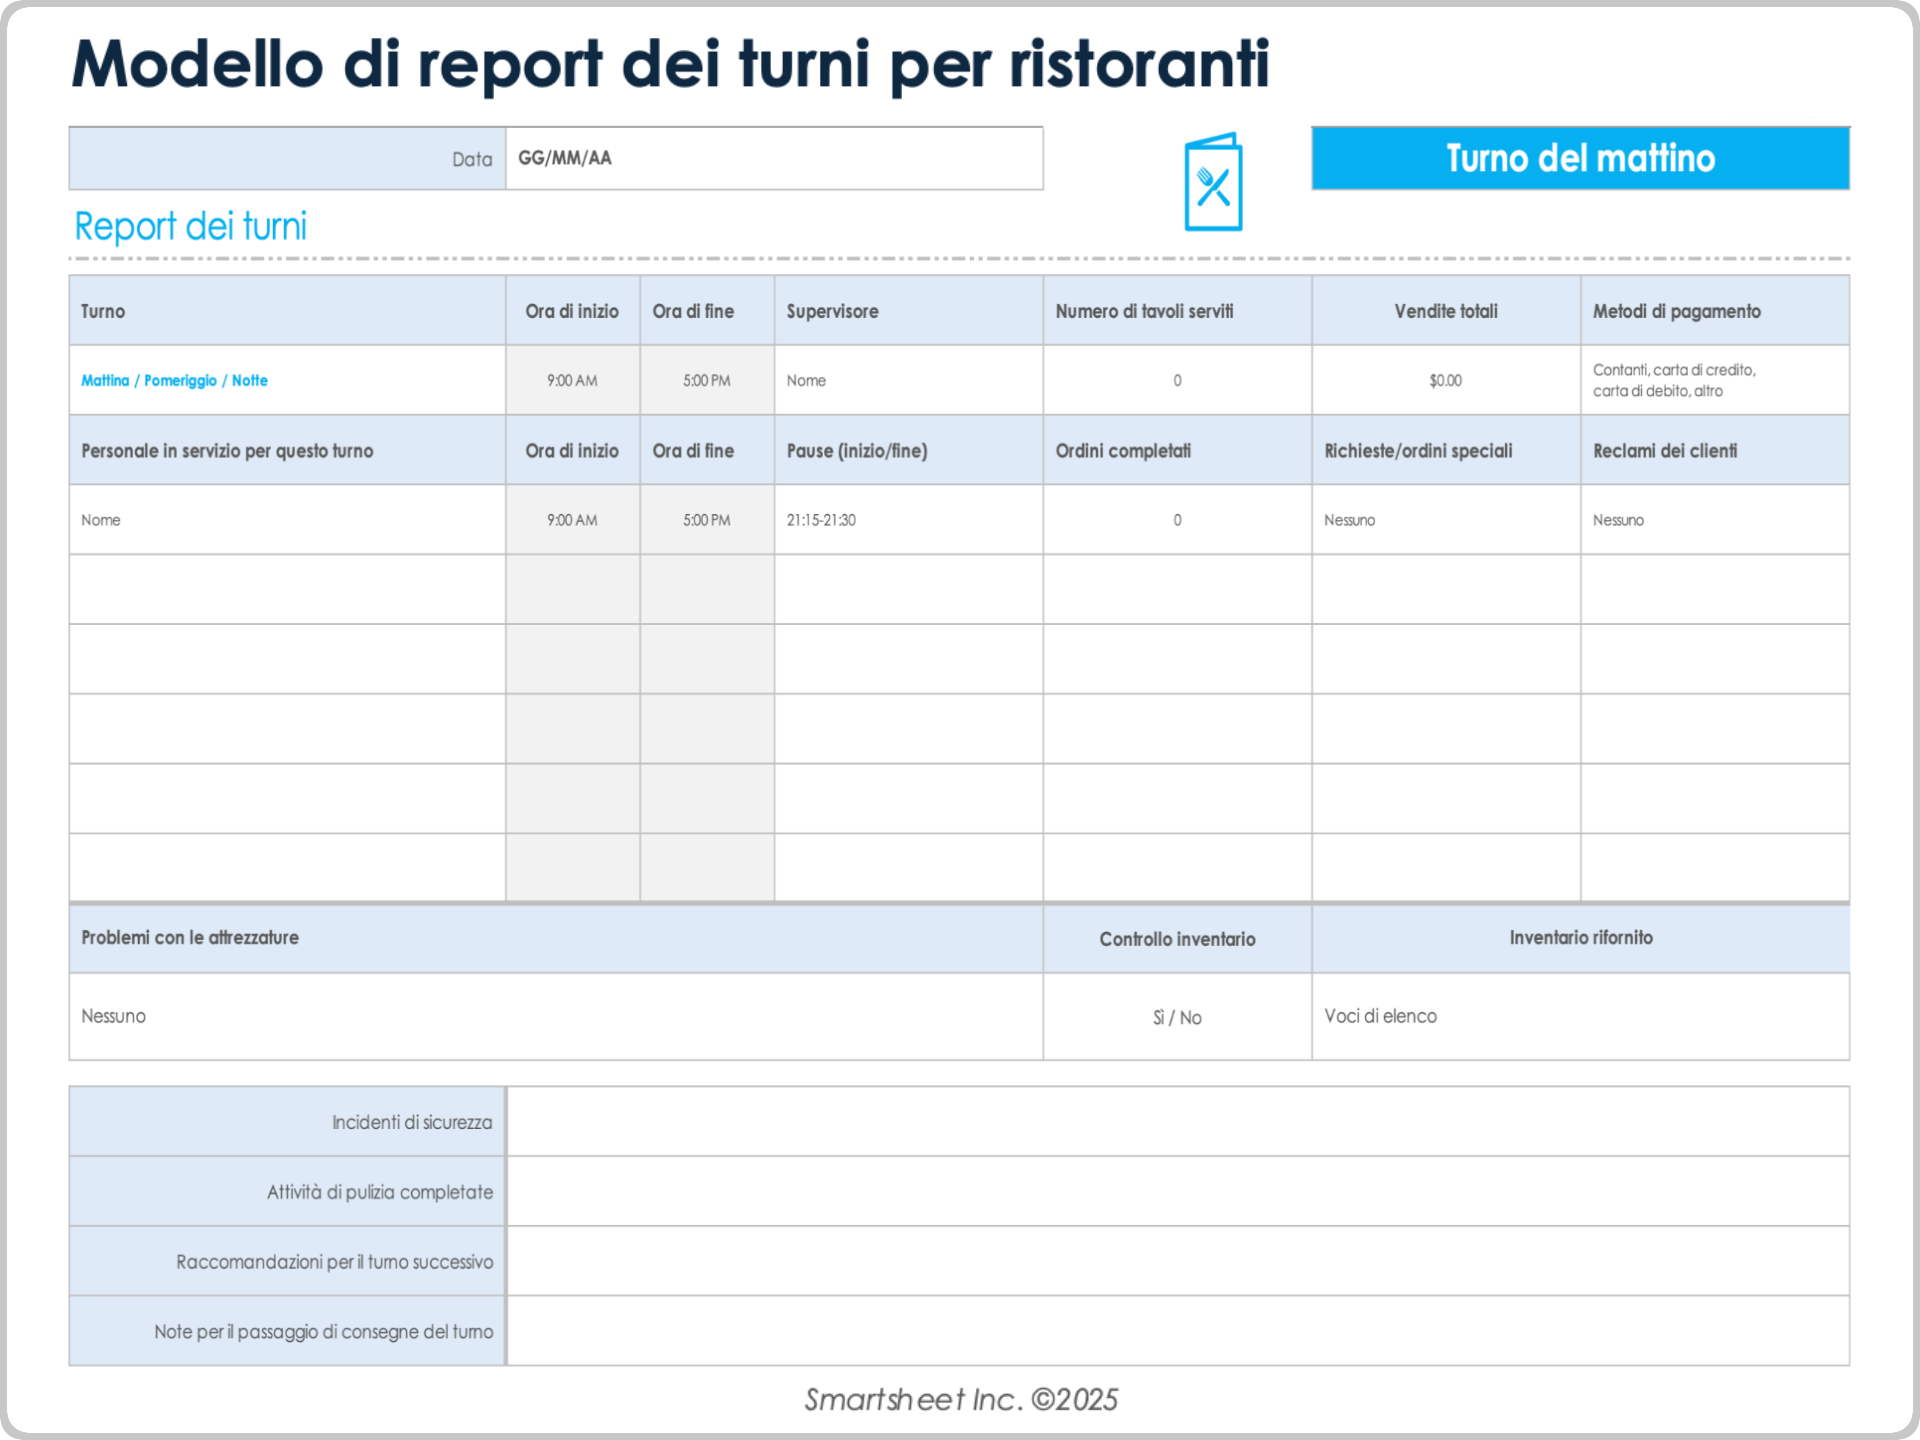Choose "No" in the Controllo inventario cell

tap(1192, 1017)
